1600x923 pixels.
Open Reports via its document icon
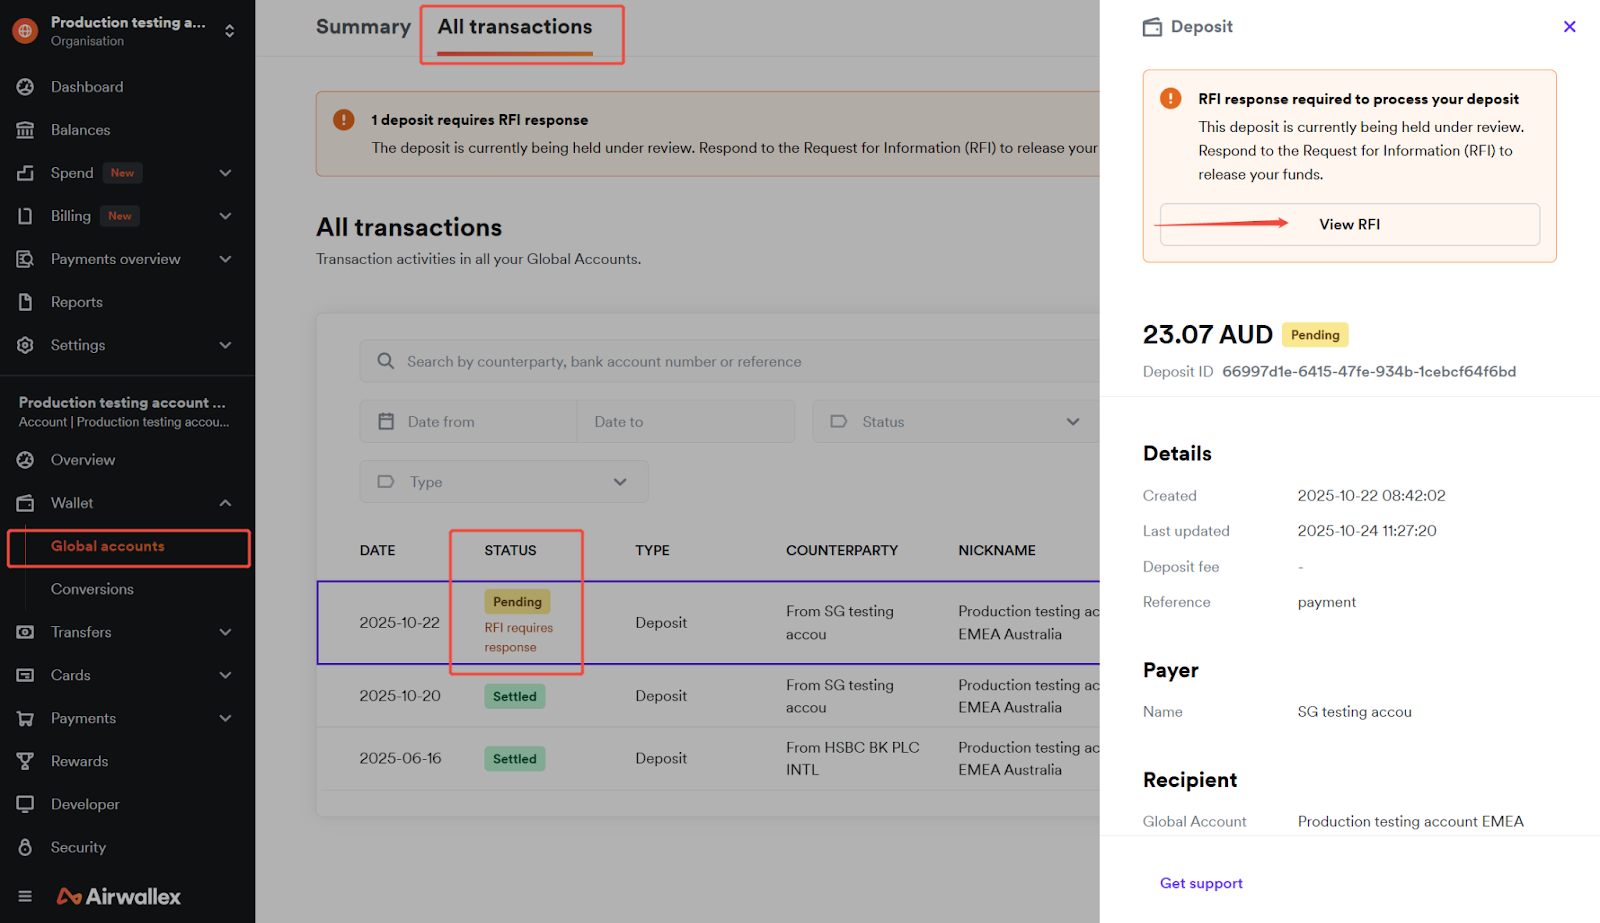(26, 302)
